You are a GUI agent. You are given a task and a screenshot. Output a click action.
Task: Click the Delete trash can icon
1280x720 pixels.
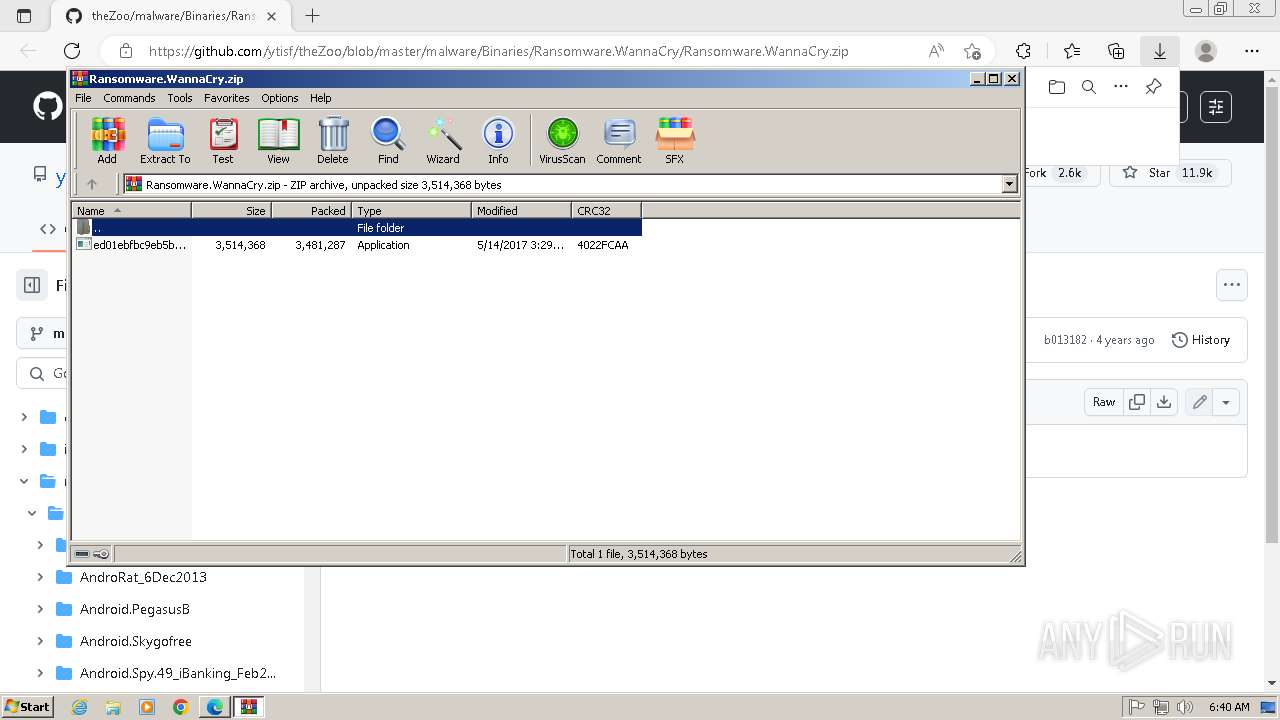(x=333, y=140)
